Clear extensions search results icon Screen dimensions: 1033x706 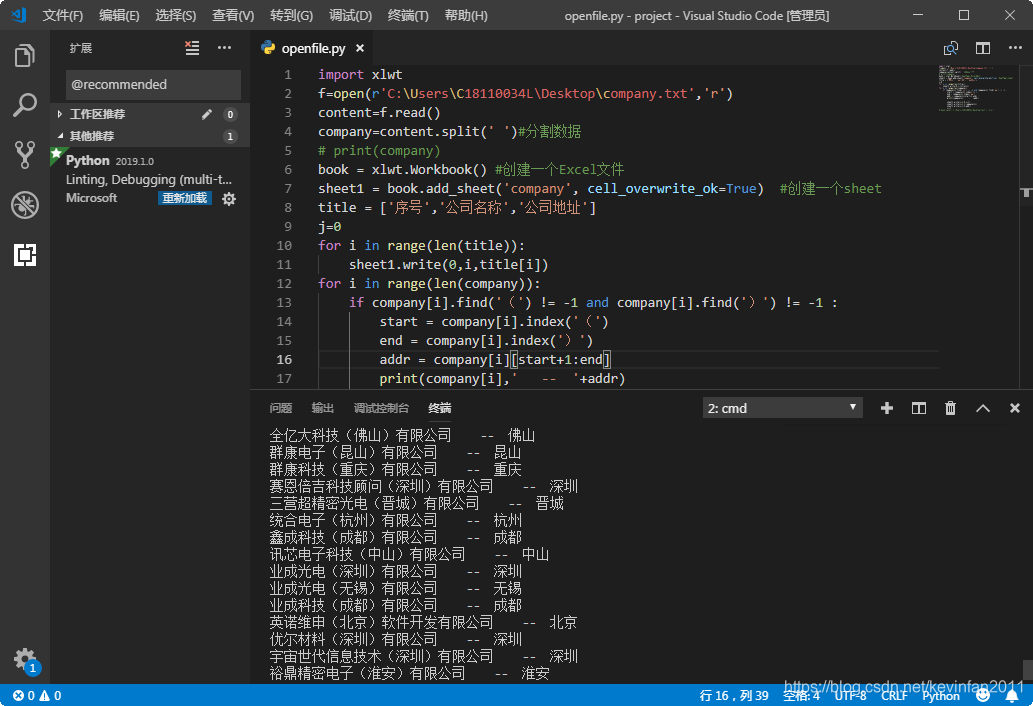(x=192, y=47)
